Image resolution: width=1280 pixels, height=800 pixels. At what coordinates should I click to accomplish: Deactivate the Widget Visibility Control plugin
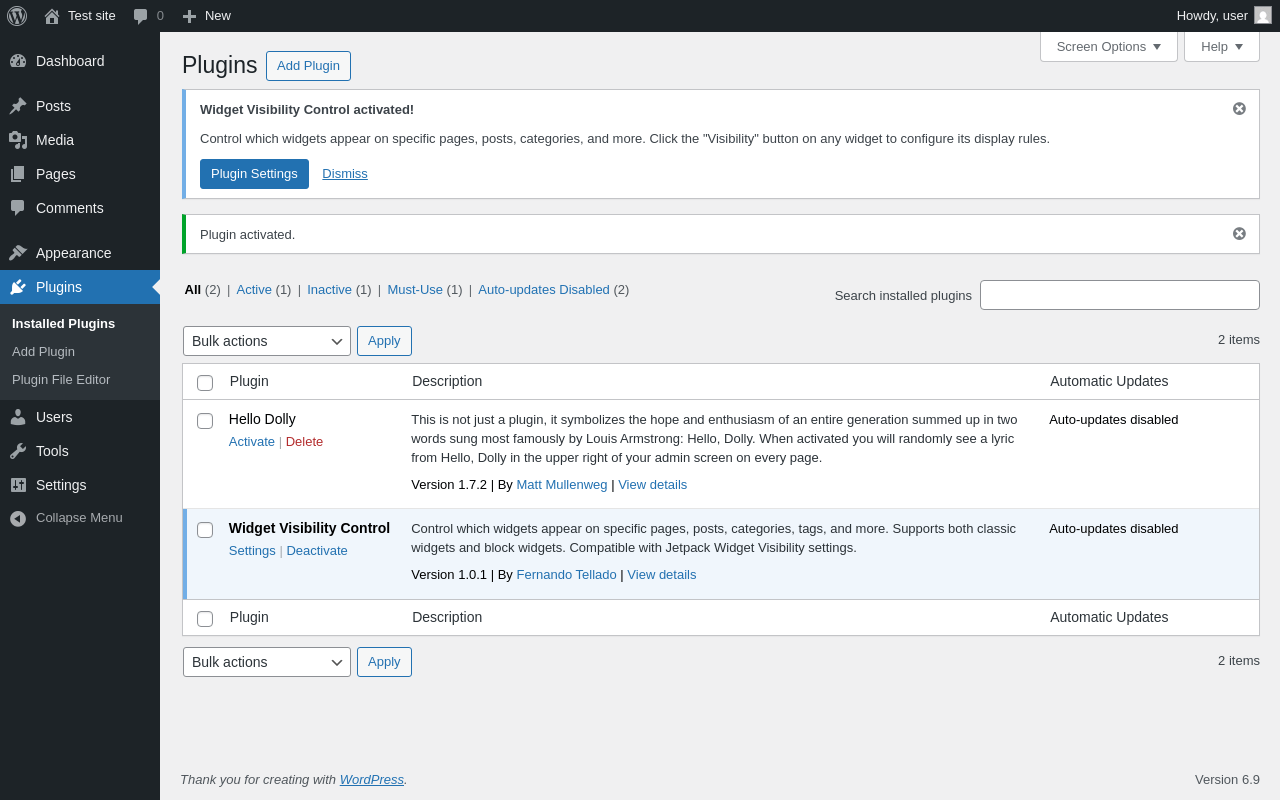coord(317,551)
